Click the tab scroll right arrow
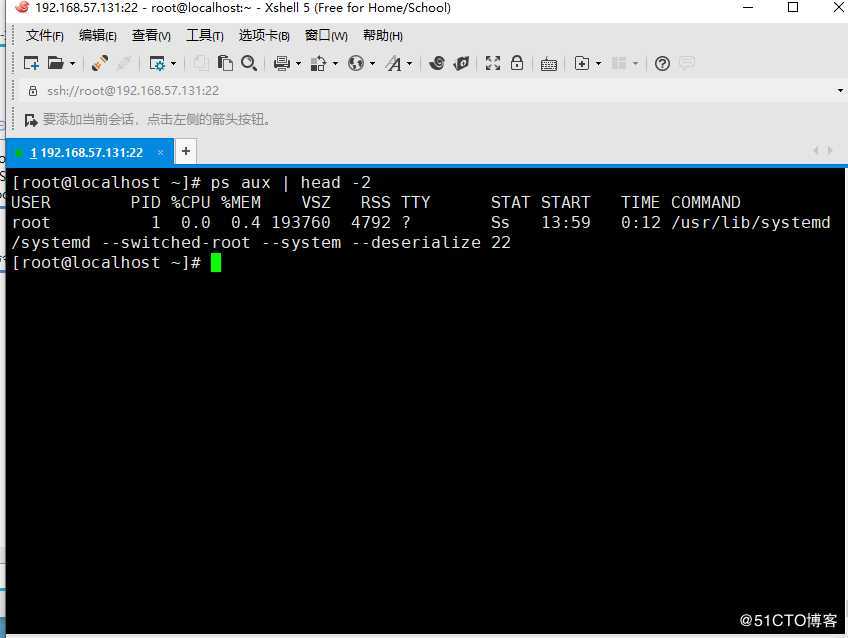 (830, 151)
